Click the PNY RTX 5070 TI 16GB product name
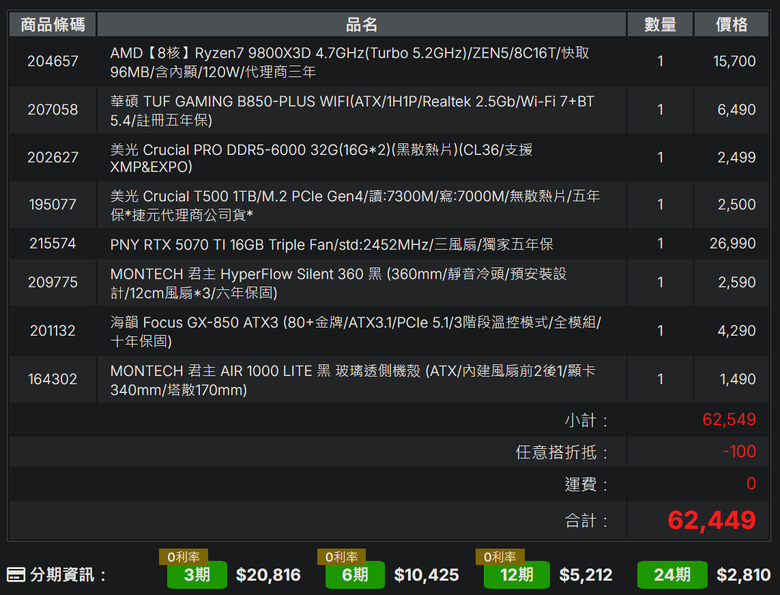The height and width of the screenshot is (595, 780). tap(331, 244)
